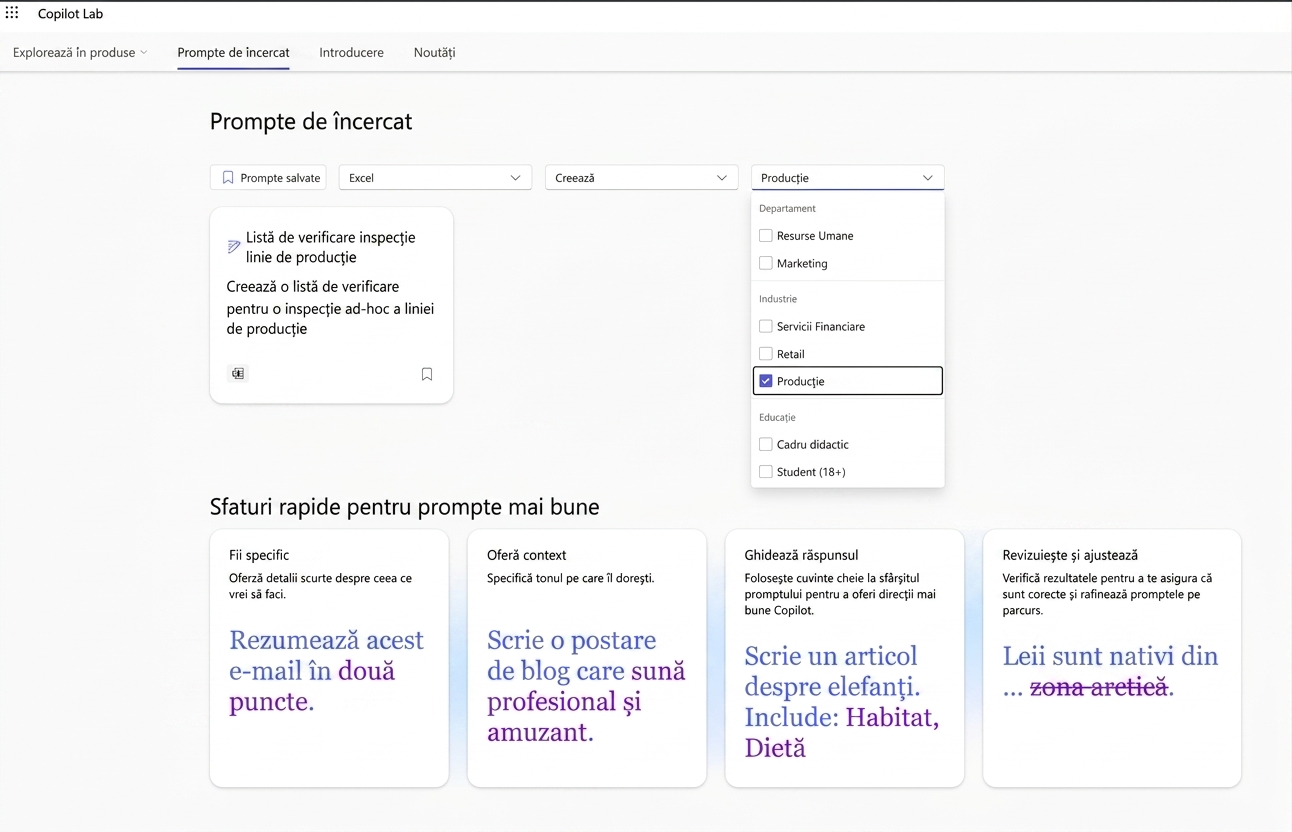Select the Oferă context tip card
Viewport: 1292px width, 832px height.
coord(587,658)
